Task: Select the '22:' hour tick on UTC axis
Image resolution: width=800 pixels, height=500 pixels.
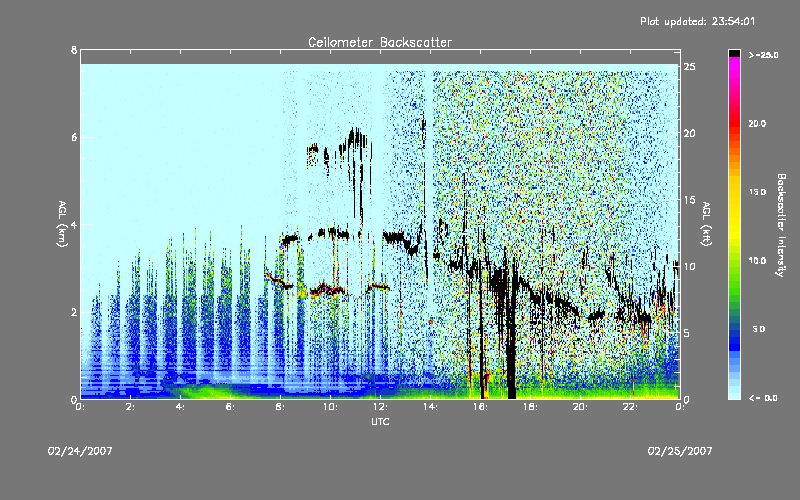Action: [x=630, y=407]
